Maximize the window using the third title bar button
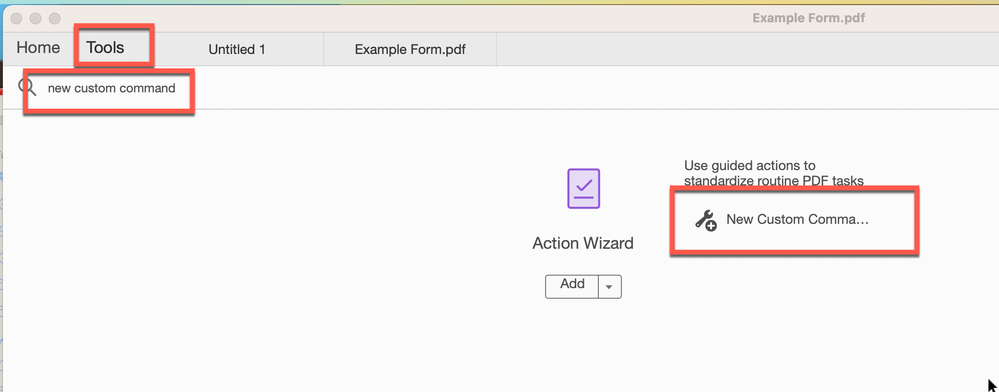The height and width of the screenshot is (392, 999). pyautogui.click(x=55, y=18)
